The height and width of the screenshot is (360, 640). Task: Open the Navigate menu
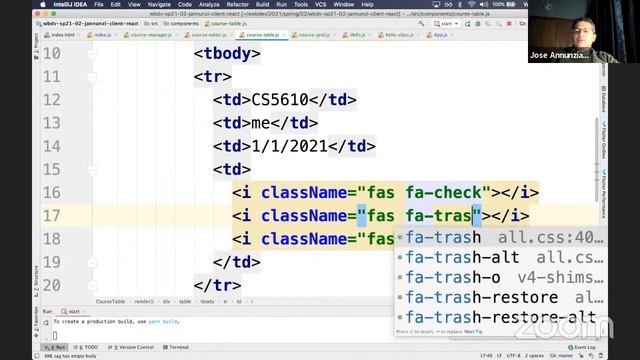point(159,4)
